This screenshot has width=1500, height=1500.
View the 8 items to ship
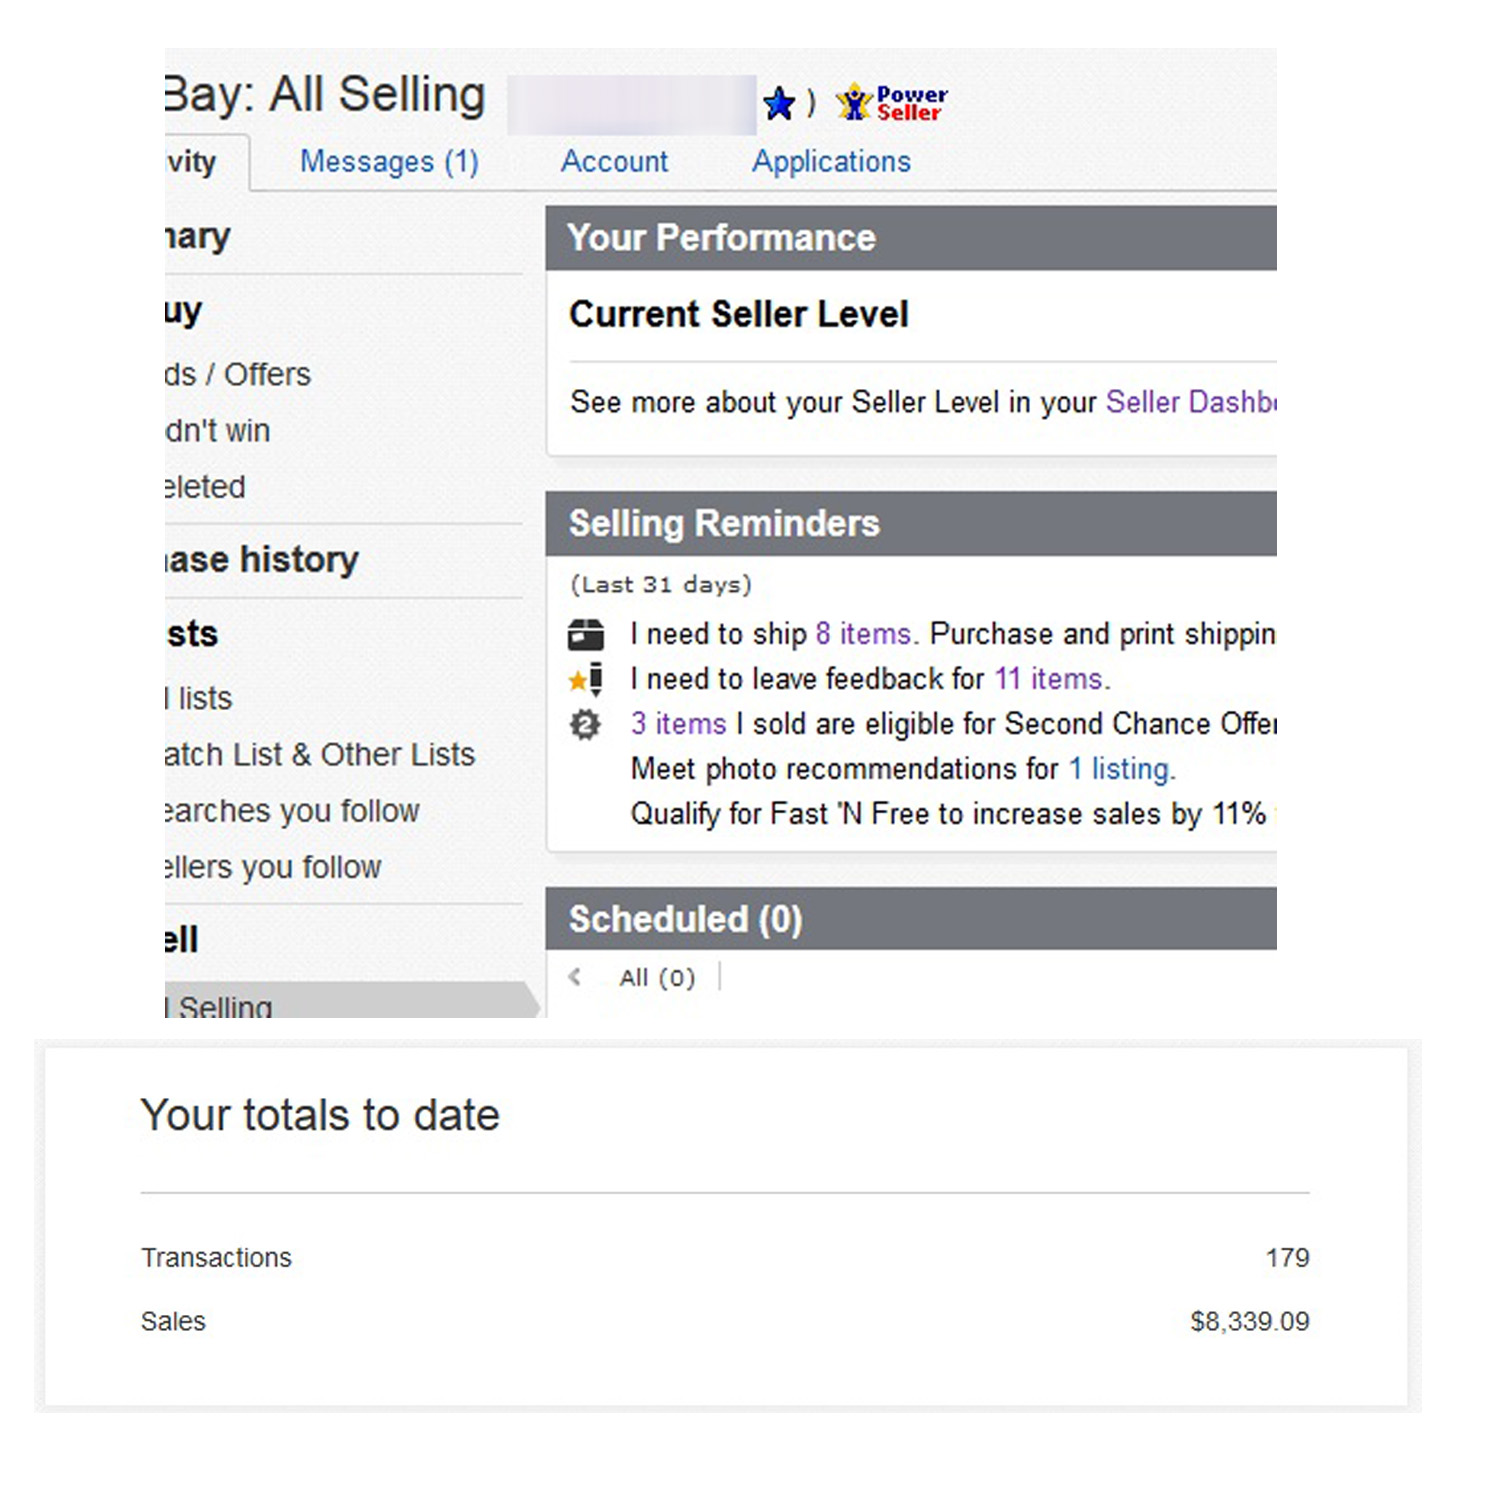864,634
